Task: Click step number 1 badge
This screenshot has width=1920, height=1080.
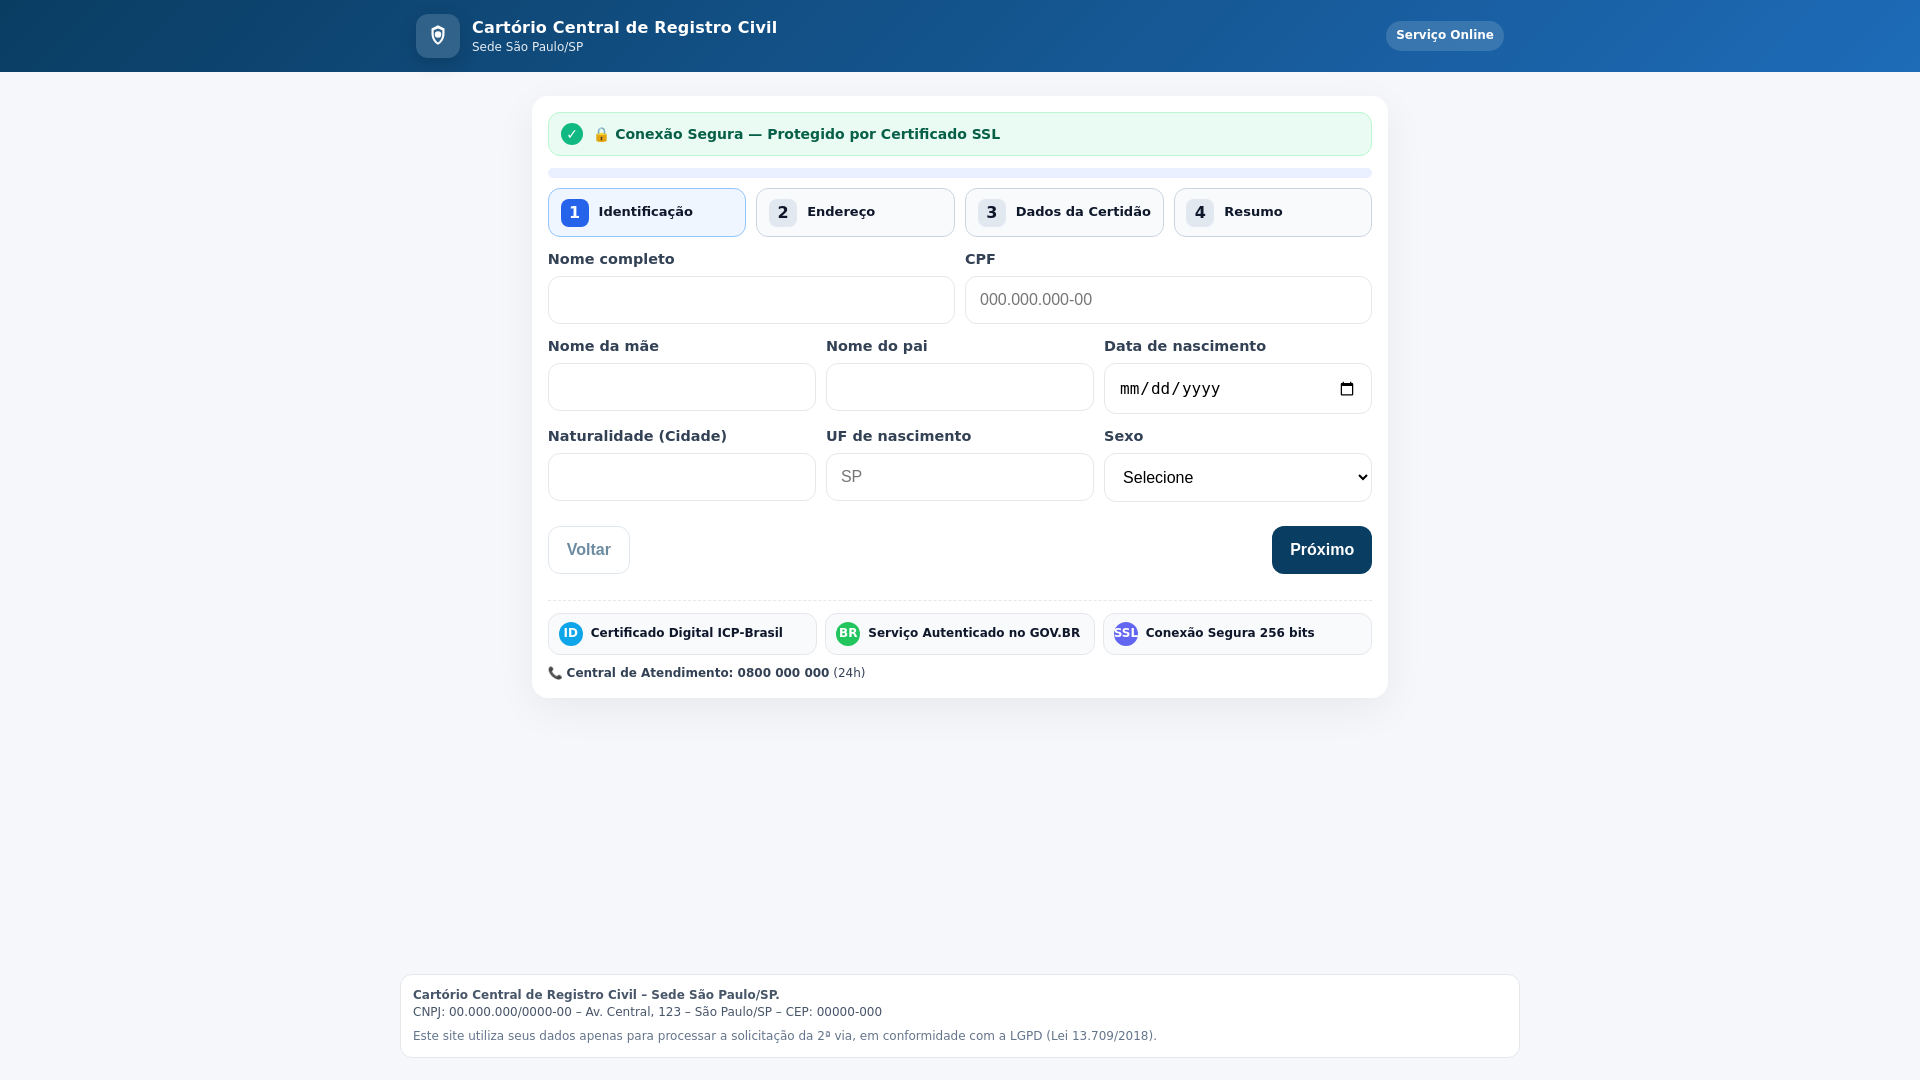Action: [575, 213]
